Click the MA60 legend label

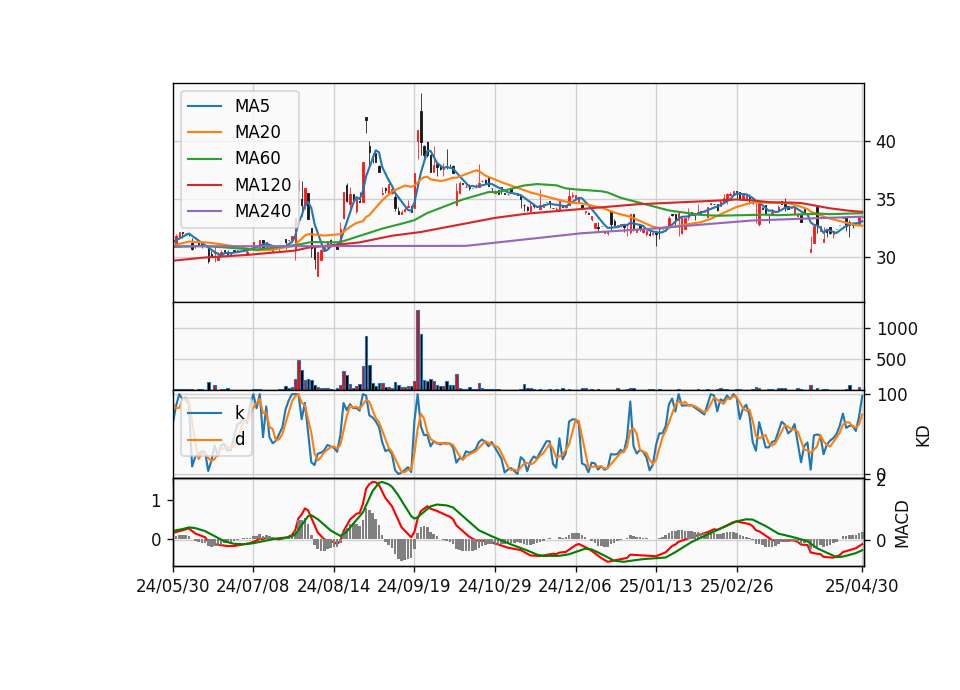click(257, 159)
